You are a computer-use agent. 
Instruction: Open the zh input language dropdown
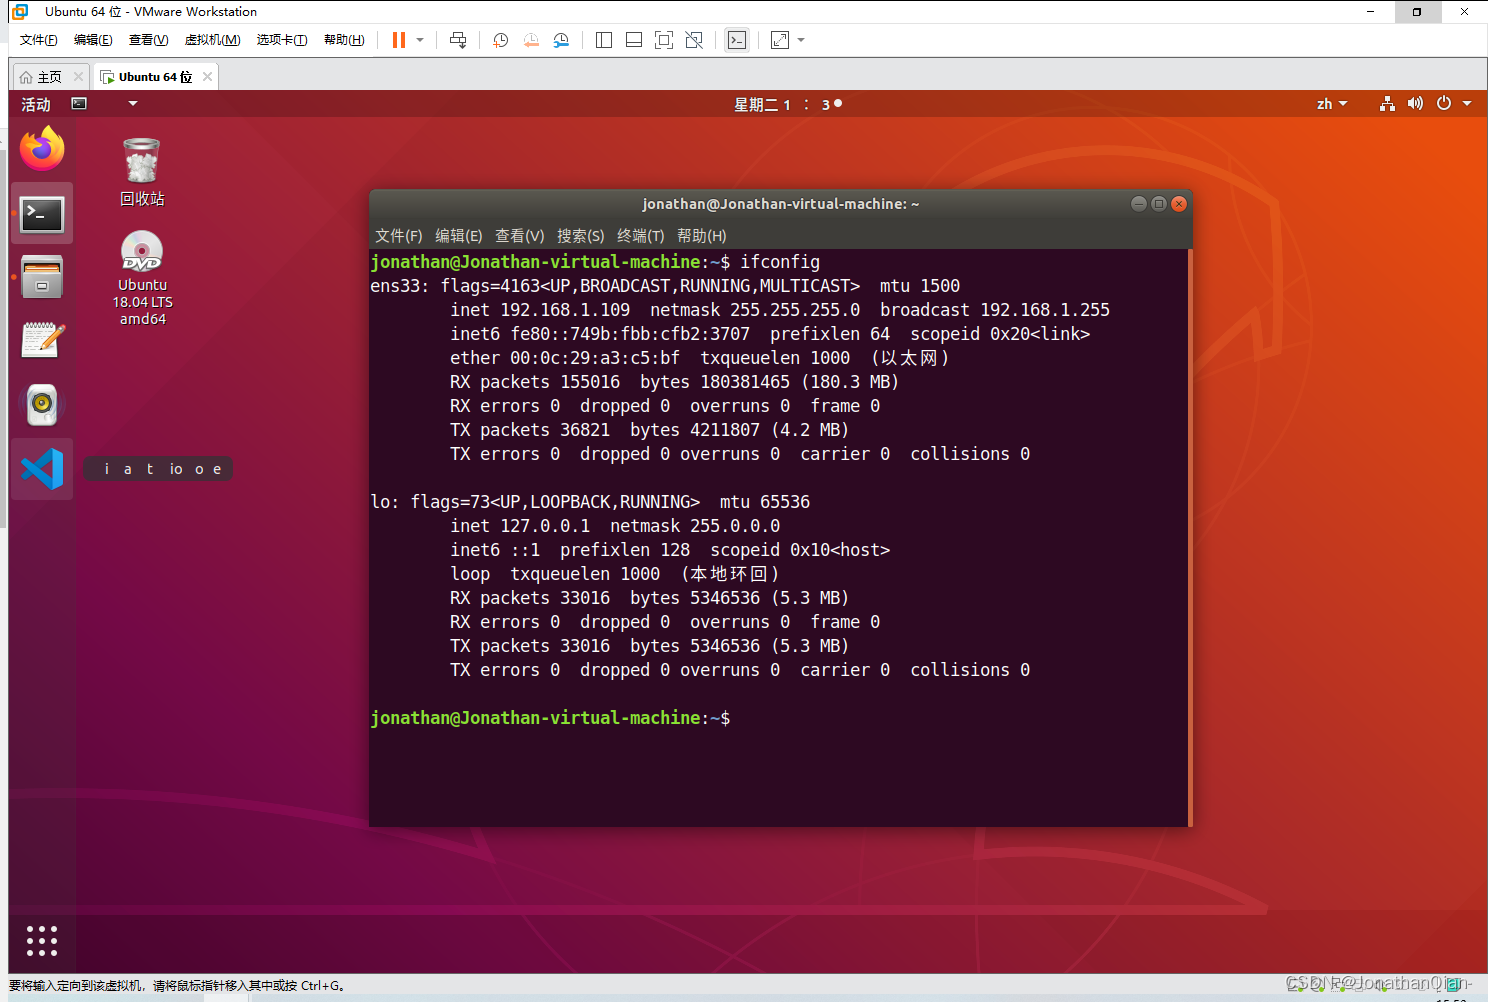pyautogui.click(x=1332, y=104)
